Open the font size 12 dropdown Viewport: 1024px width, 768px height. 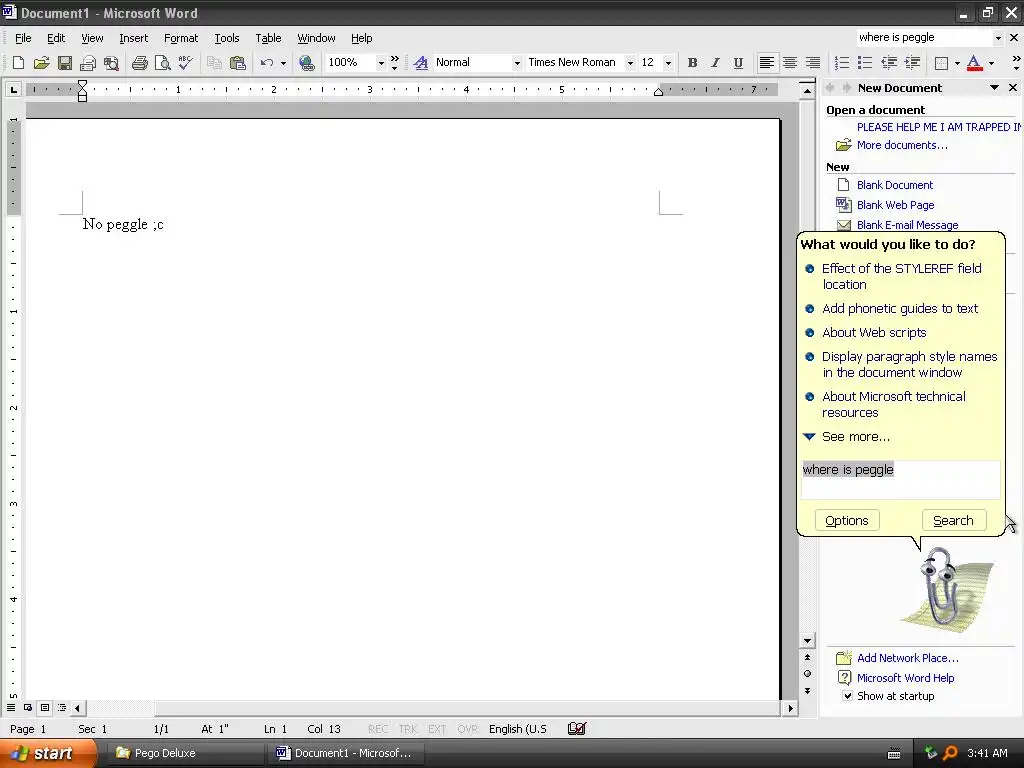click(x=668, y=63)
